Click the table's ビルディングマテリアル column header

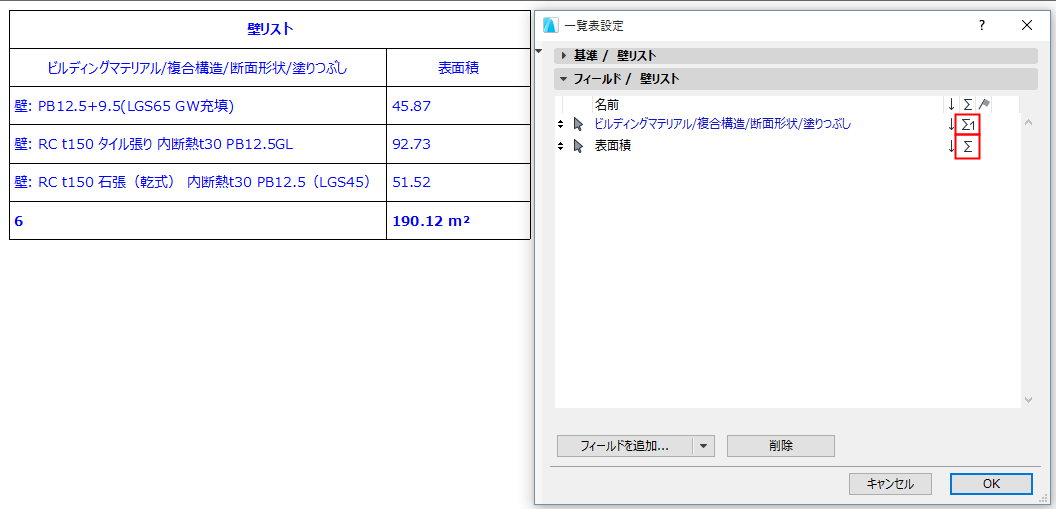(x=198, y=68)
